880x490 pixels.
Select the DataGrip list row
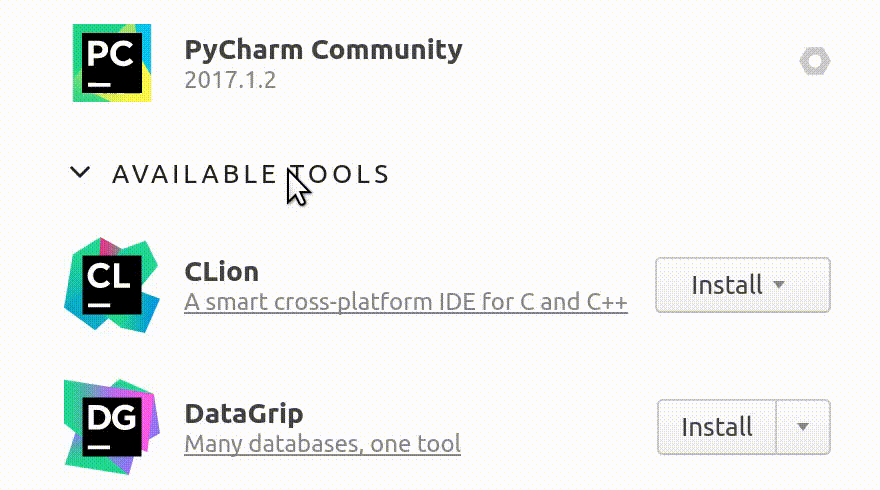[x=447, y=427]
